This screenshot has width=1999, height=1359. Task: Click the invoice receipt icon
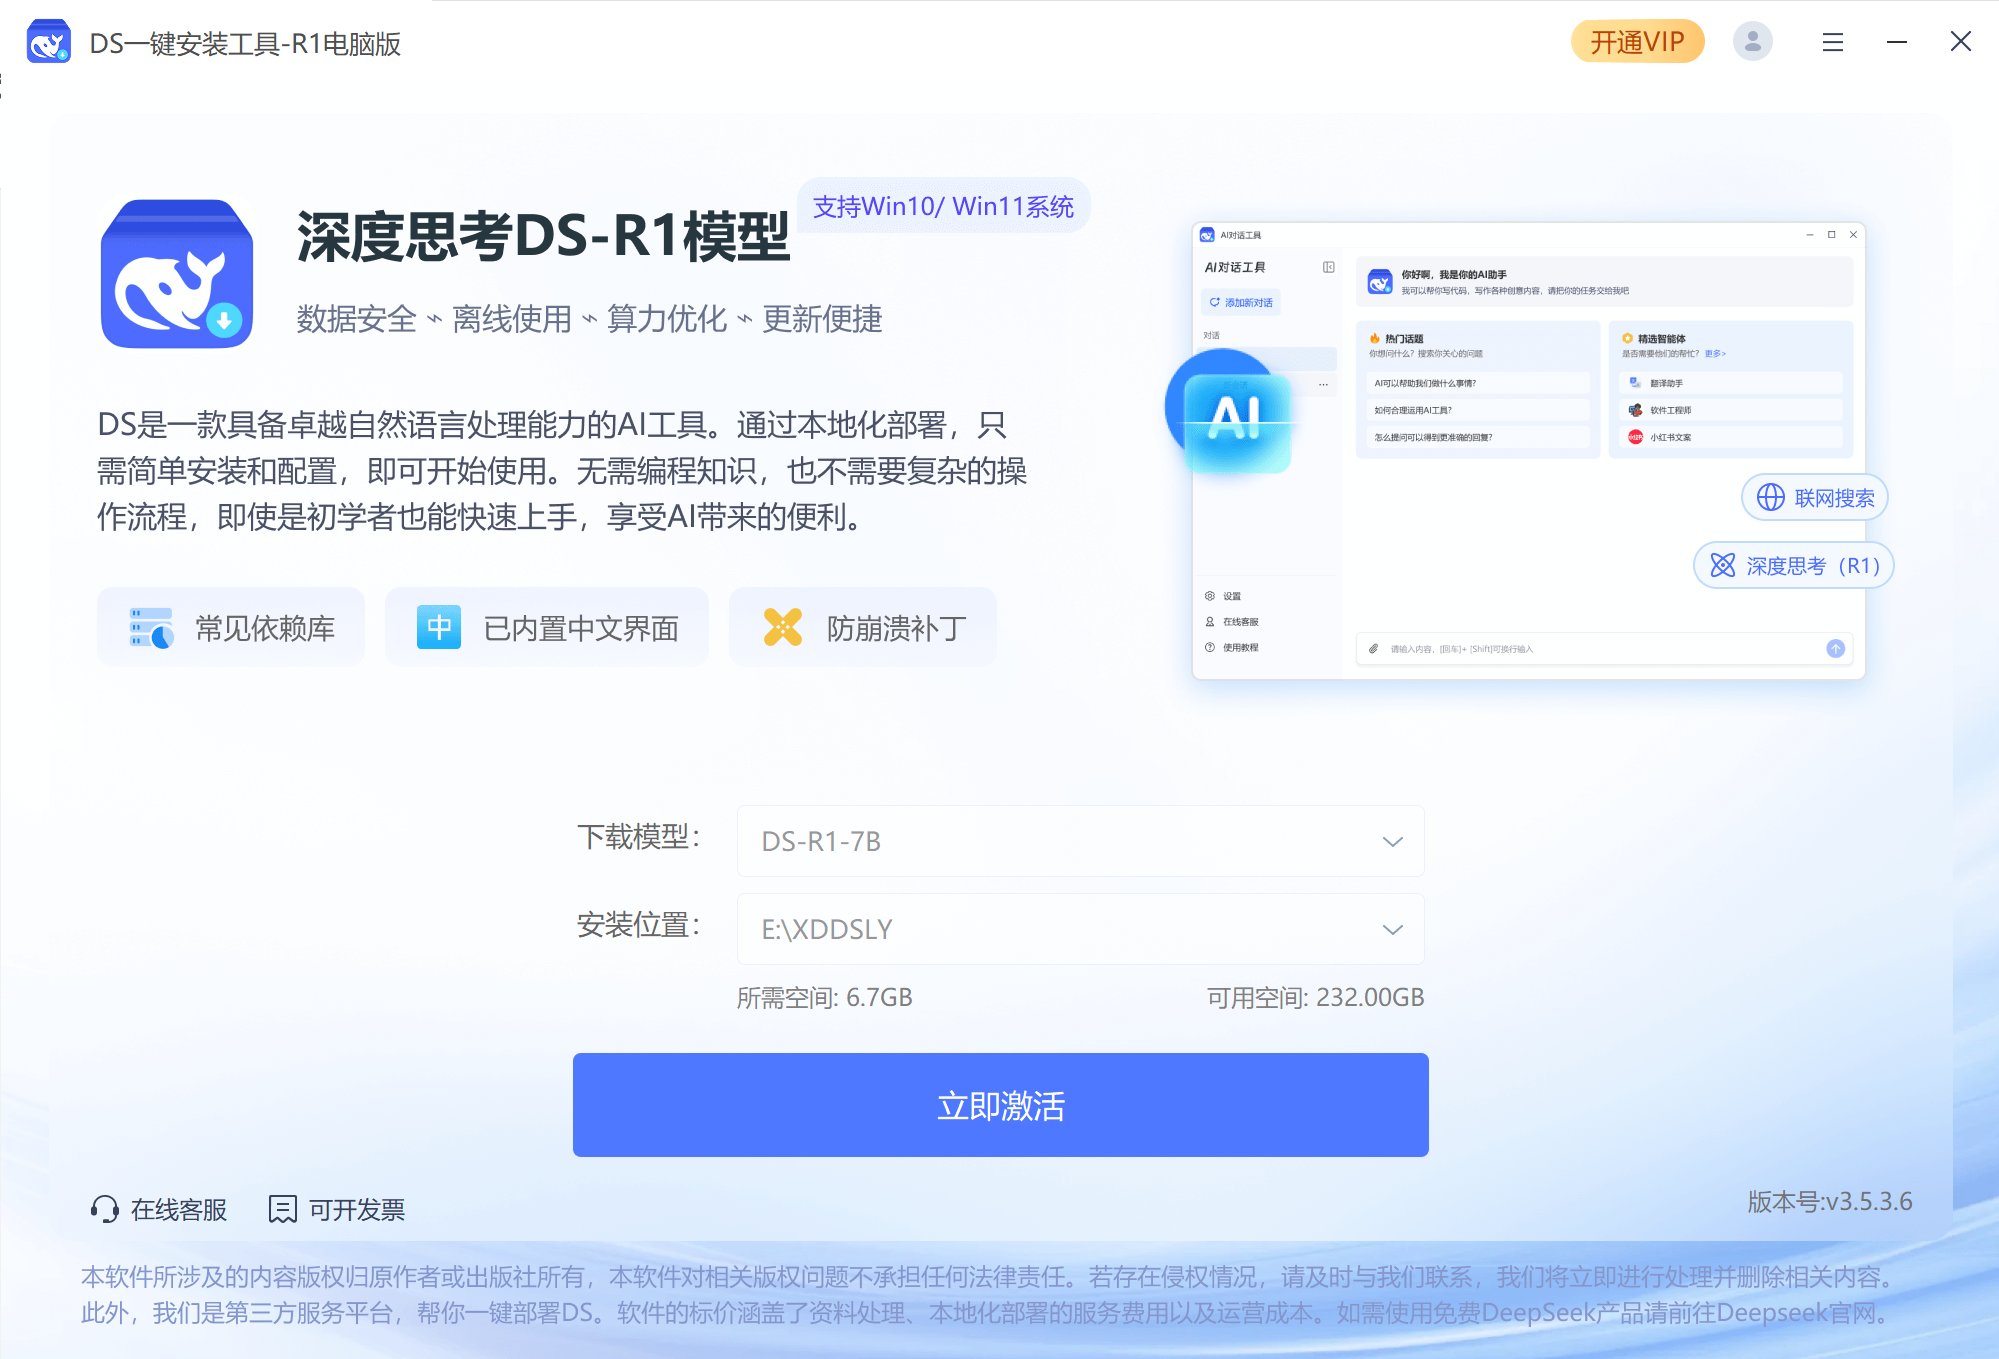tap(282, 1209)
